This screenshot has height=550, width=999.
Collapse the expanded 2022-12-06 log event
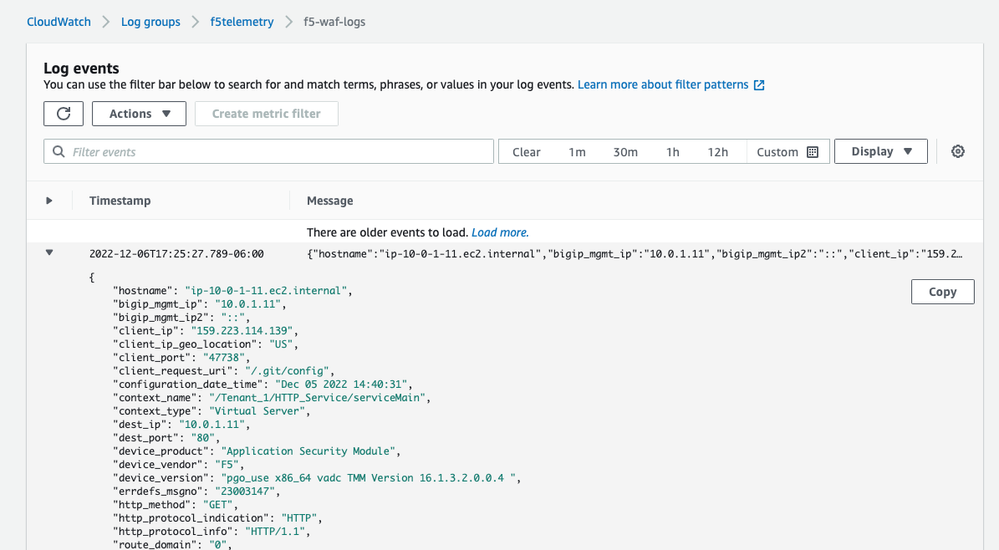[x=48, y=253]
